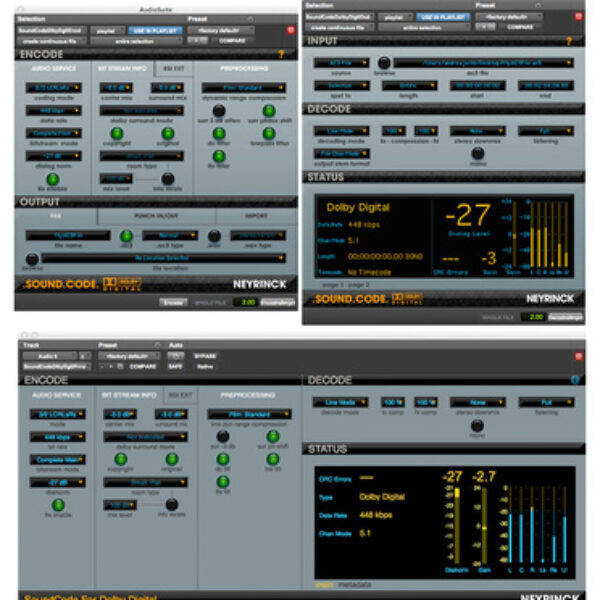This screenshot has width=600, height=600.
Task: Open dialog norm dropdown in top encoder window
Action: click(54, 156)
